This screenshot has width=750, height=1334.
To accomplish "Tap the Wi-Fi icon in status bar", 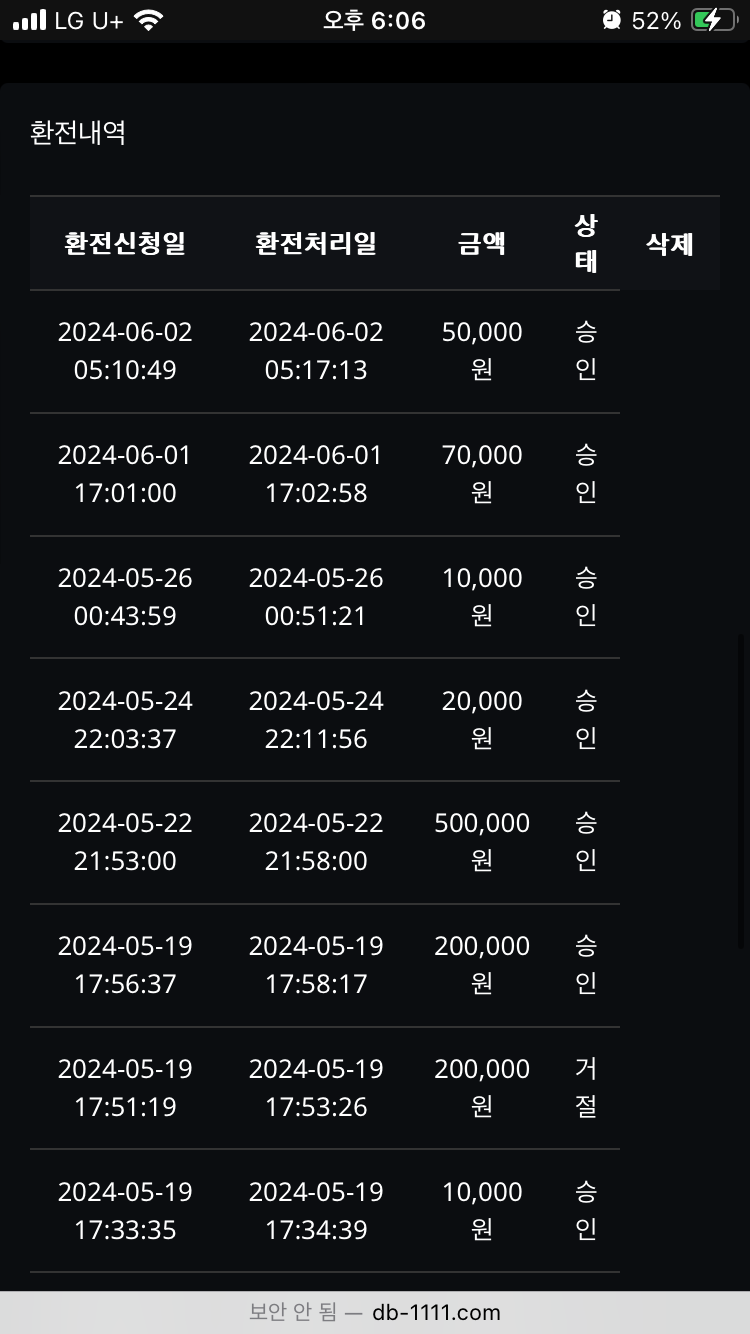I will click(x=148, y=21).
